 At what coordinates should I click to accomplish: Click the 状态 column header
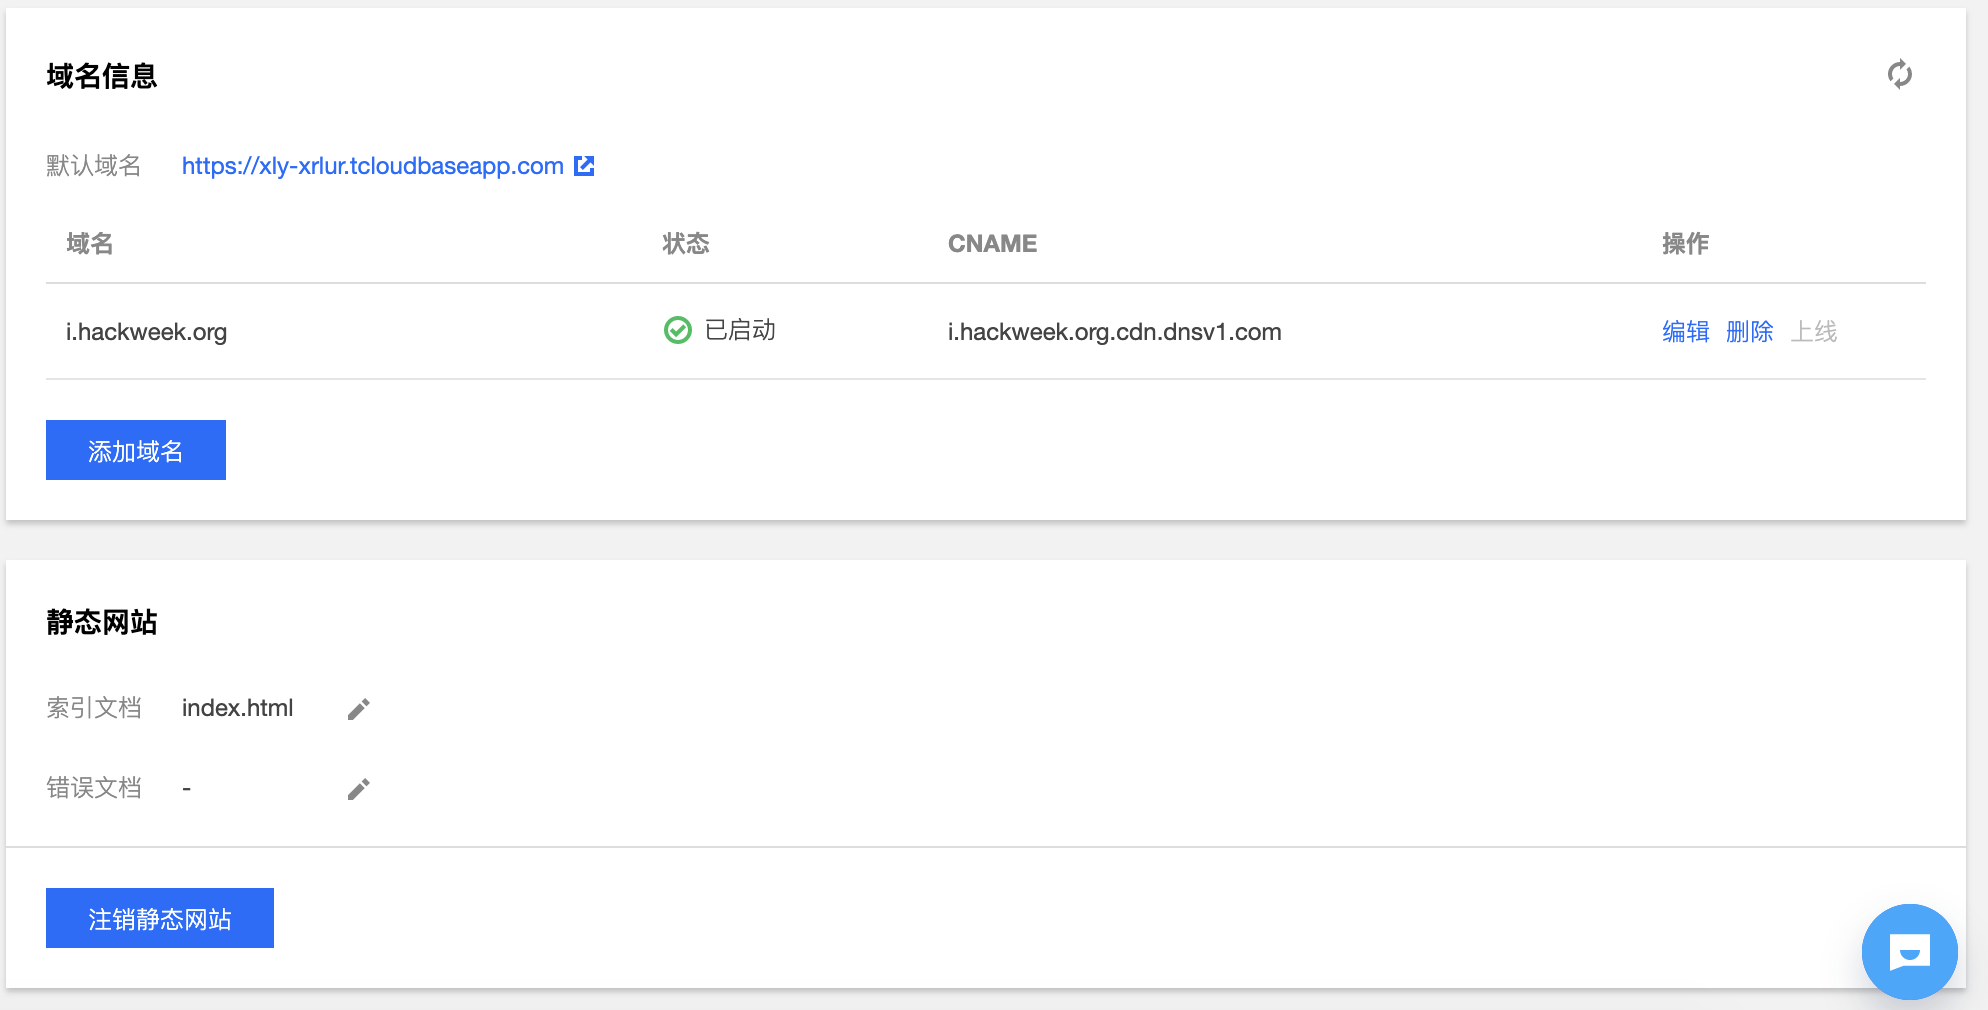click(686, 243)
